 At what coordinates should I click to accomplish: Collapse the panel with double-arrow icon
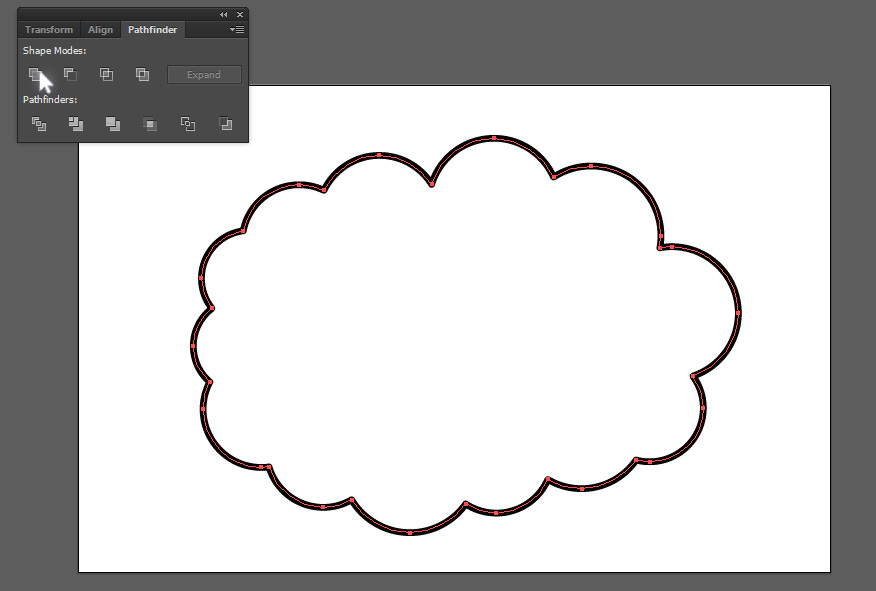coord(223,15)
